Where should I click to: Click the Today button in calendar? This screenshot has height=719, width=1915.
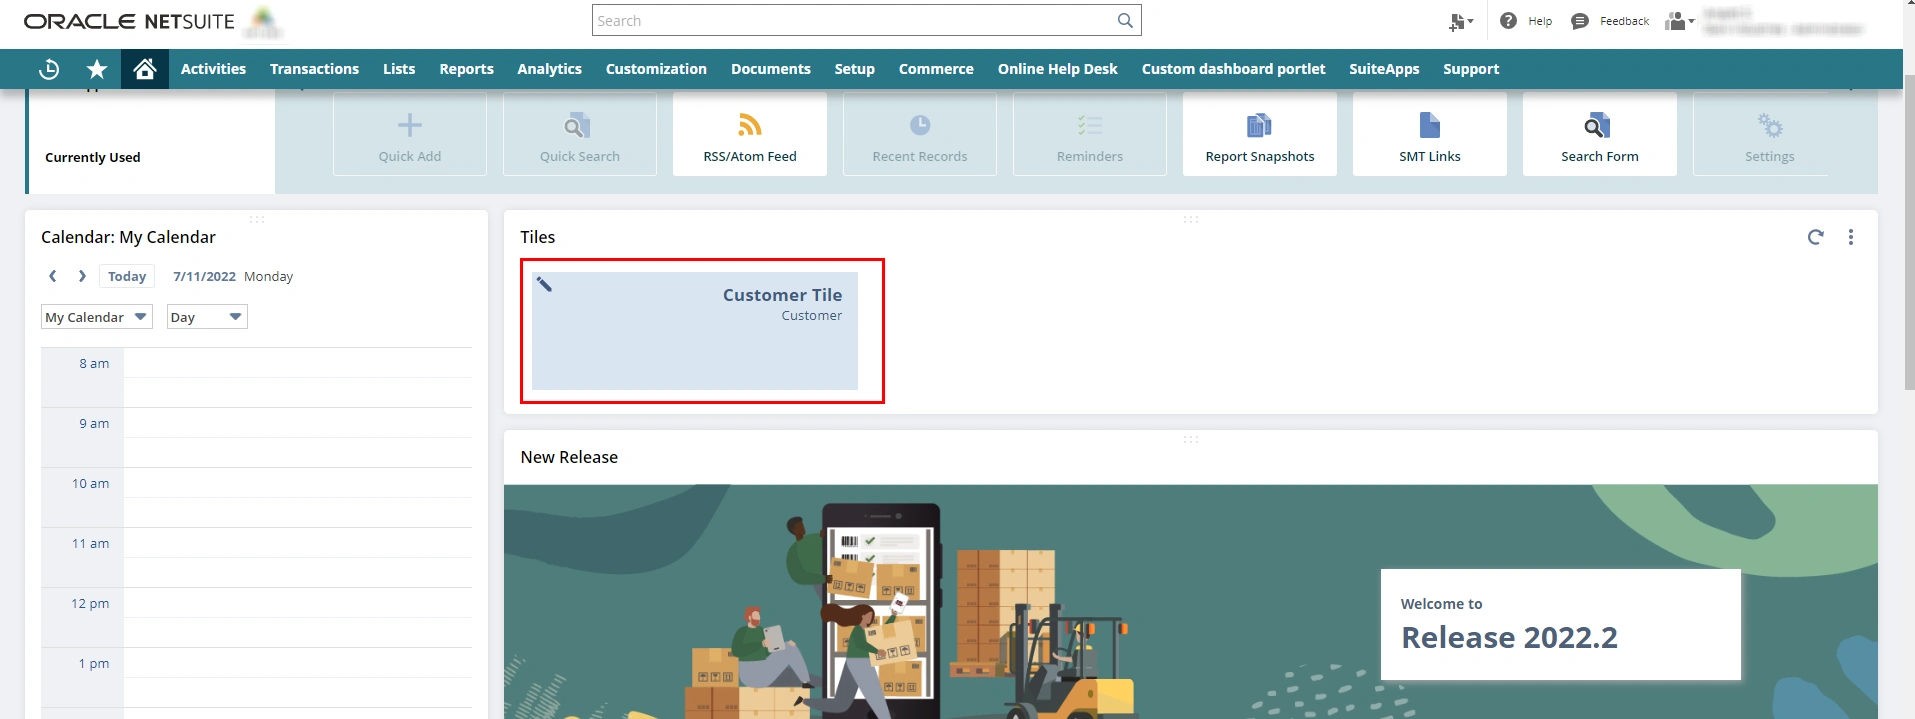(127, 276)
